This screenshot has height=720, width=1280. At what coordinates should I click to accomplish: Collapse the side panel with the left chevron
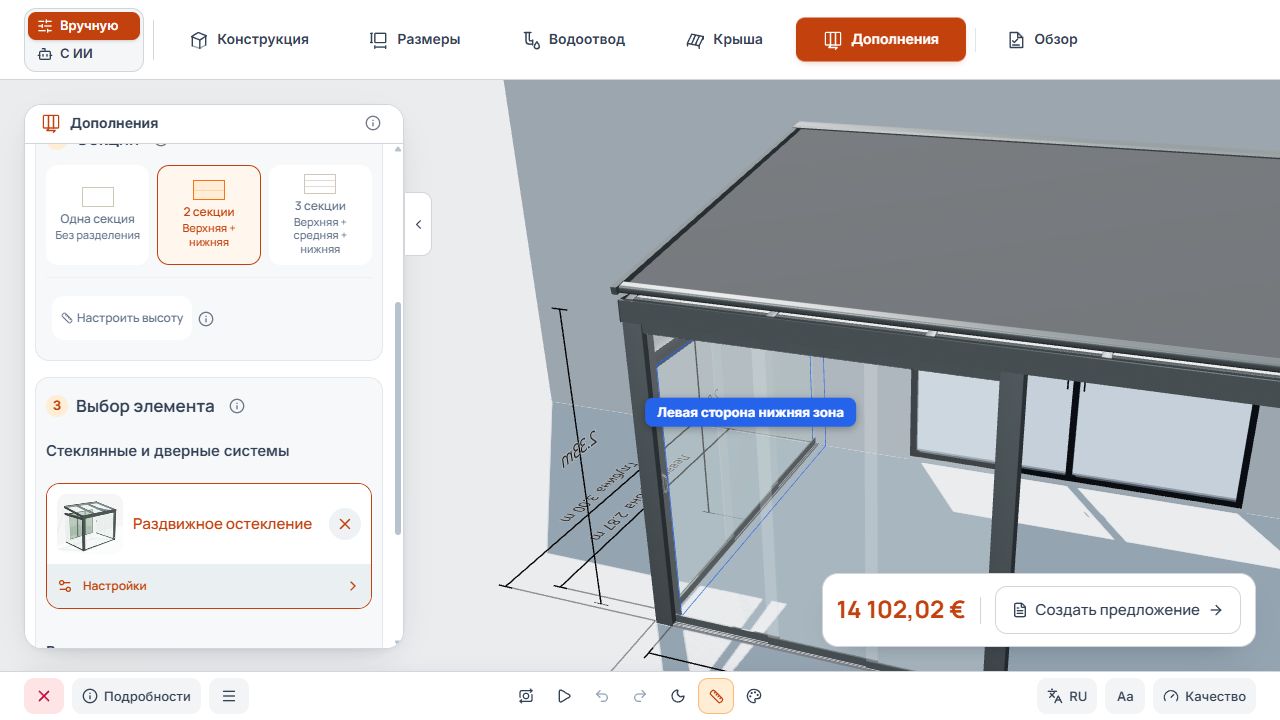(418, 224)
